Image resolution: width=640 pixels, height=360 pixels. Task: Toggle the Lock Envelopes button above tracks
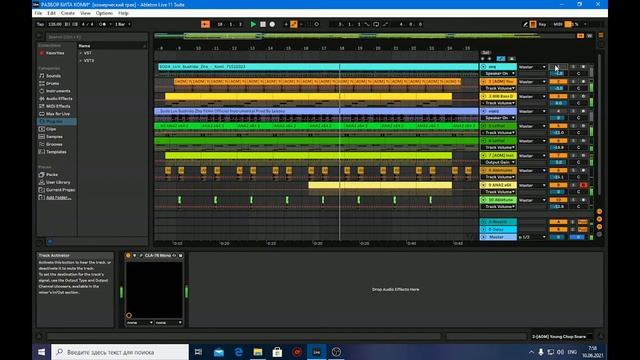(512, 59)
